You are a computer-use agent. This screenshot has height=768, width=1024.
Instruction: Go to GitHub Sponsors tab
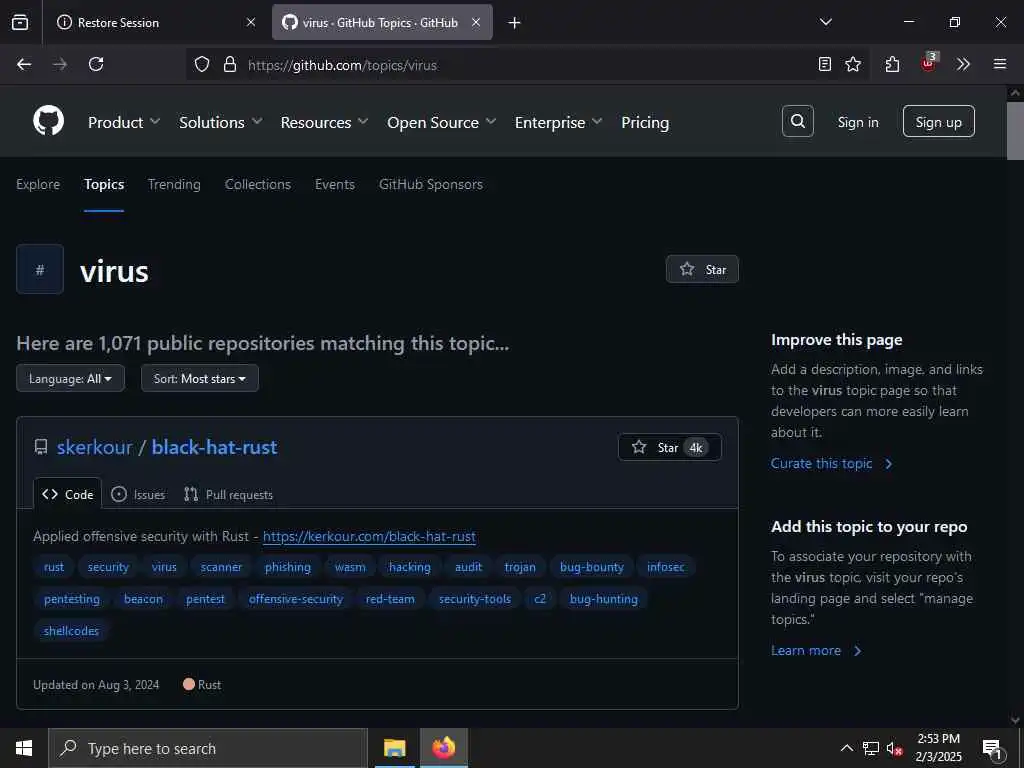pyautogui.click(x=431, y=184)
